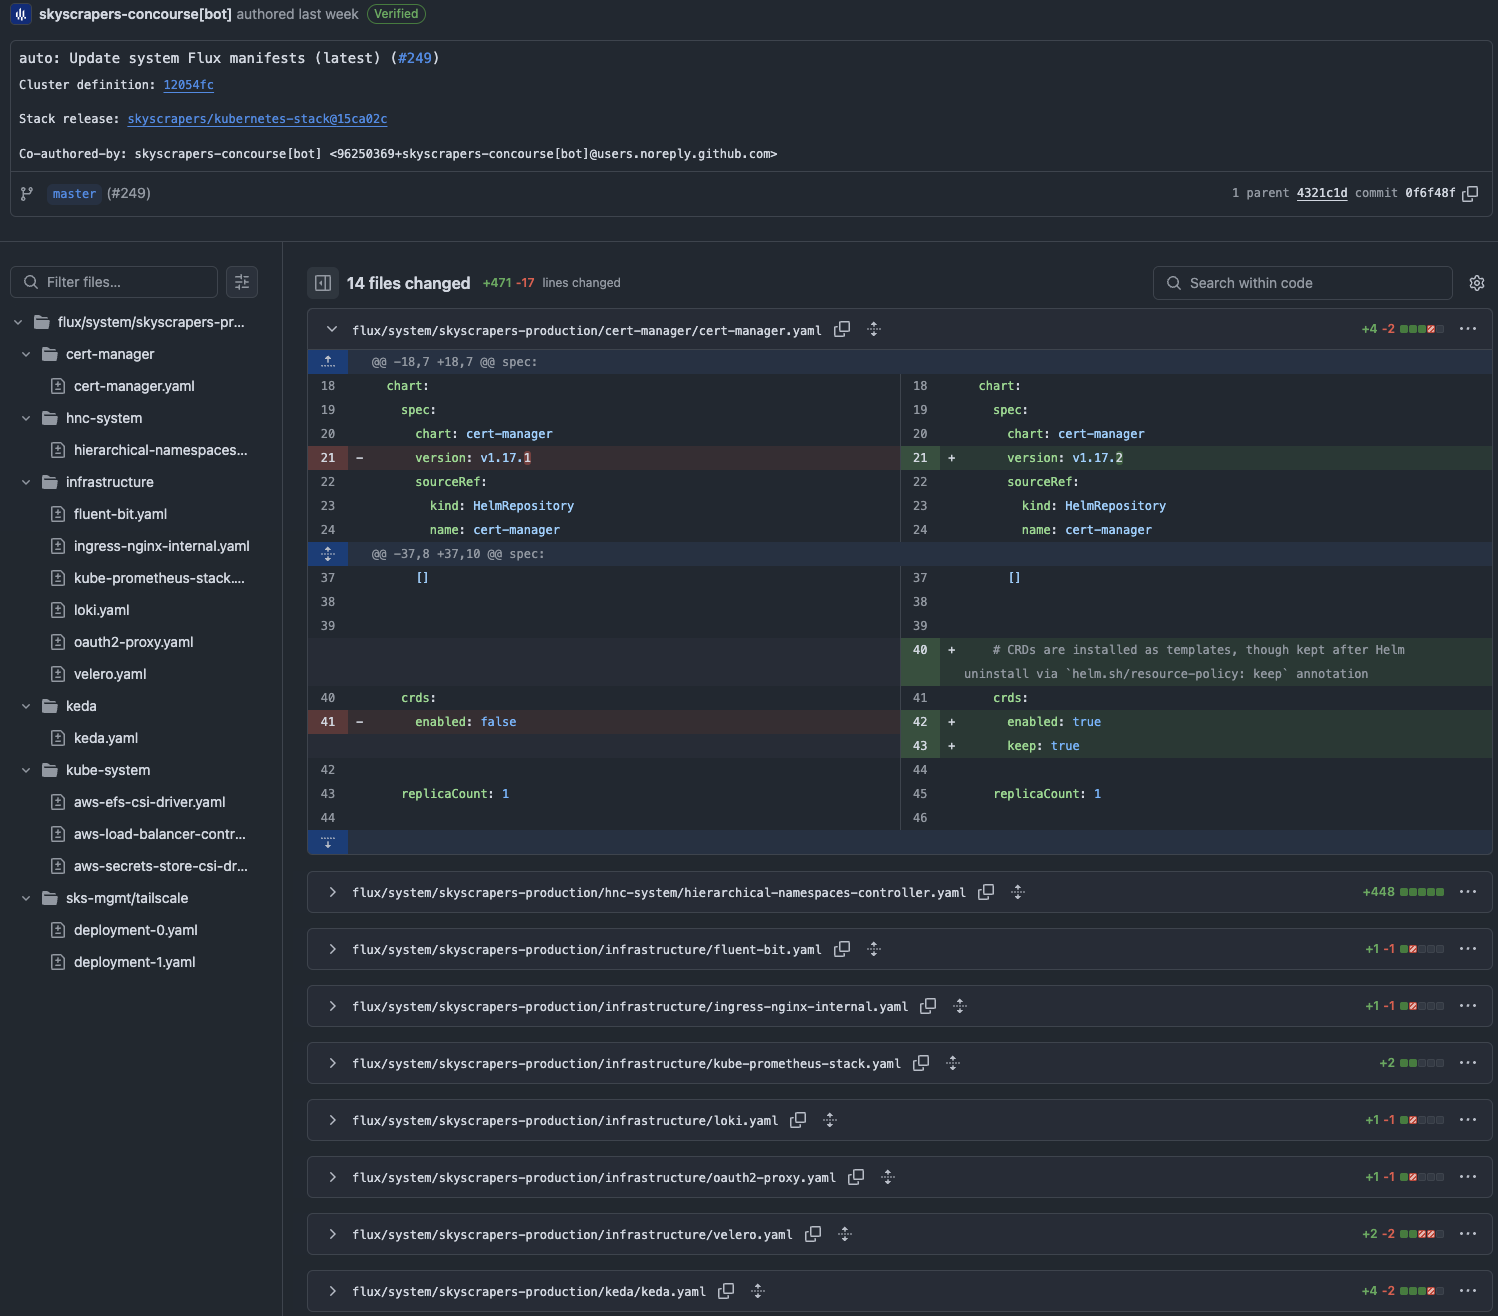Viewport: 1498px width, 1316px height.
Task: Copy the cert-manager.yaml file path
Action: tap(842, 329)
